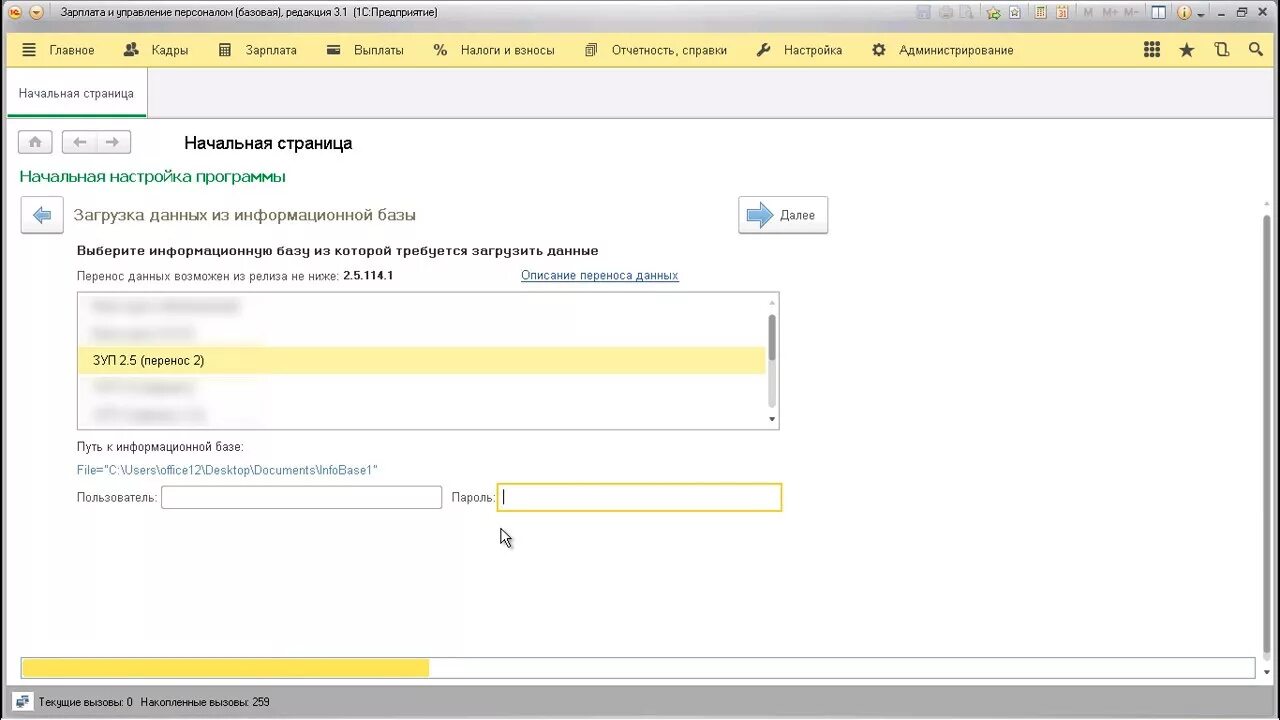The width and height of the screenshot is (1280, 720).
Task: Click the navigation back arrow button
Action: point(79,142)
